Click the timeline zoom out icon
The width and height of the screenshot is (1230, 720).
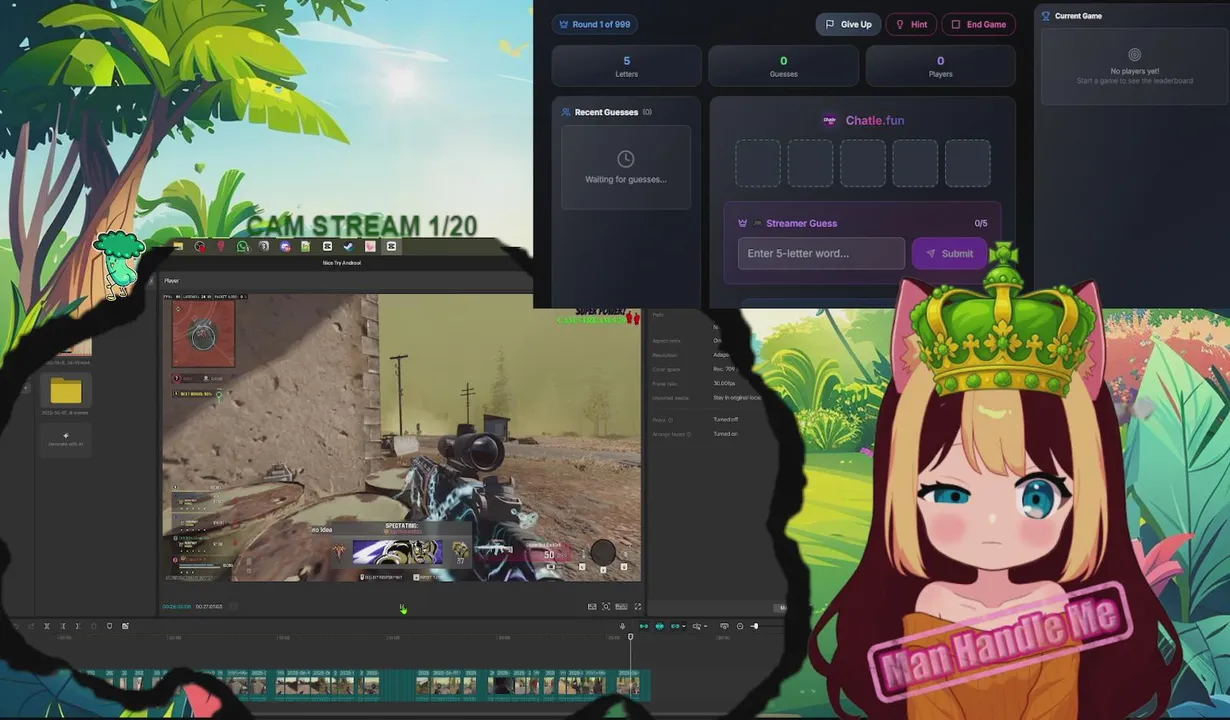pos(740,626)
